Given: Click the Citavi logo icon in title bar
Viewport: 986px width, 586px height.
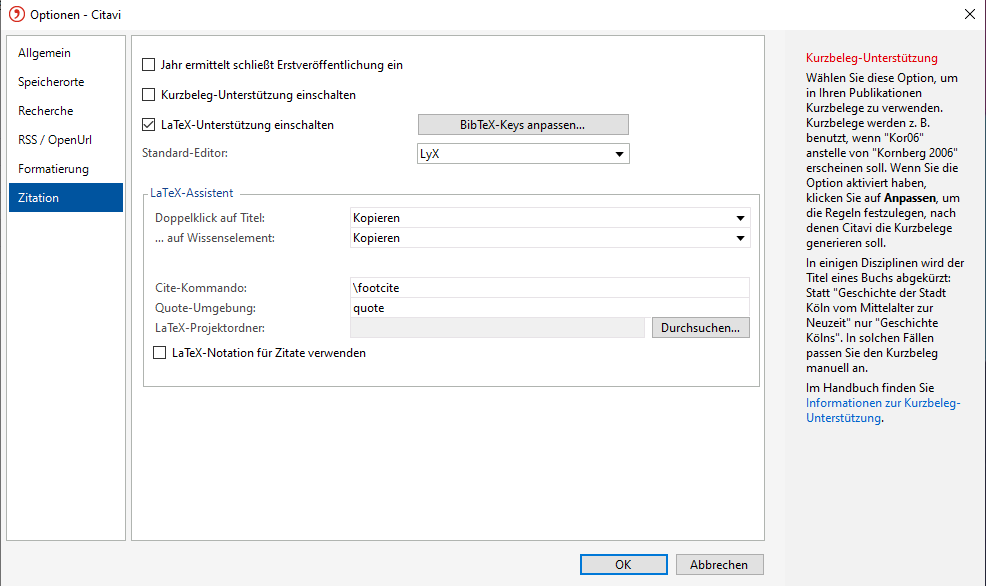Looking at the screenshot, I should pyautogui.click(x=17, y=14).
